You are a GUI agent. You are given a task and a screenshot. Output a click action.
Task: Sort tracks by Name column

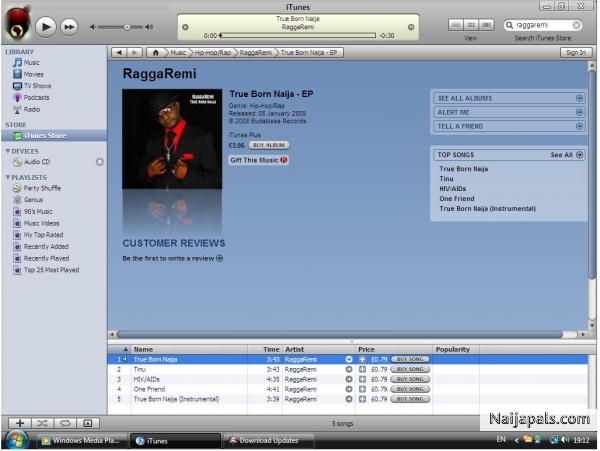(x=189, y=350)
